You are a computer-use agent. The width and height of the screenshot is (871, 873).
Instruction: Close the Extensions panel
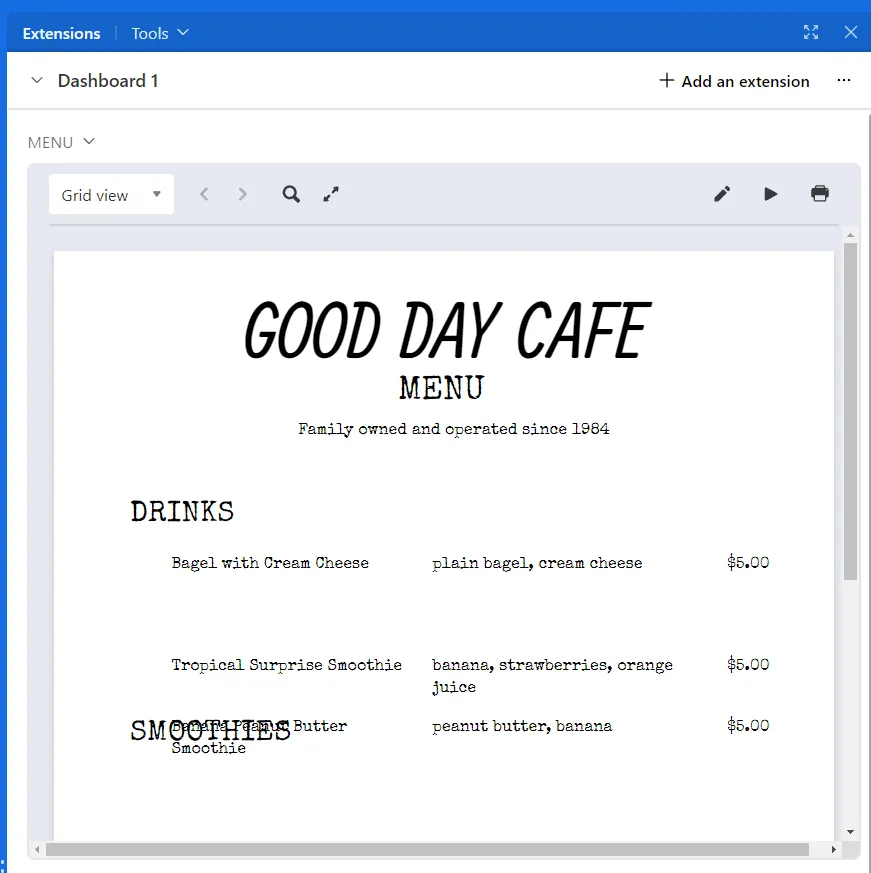point(851,33)
